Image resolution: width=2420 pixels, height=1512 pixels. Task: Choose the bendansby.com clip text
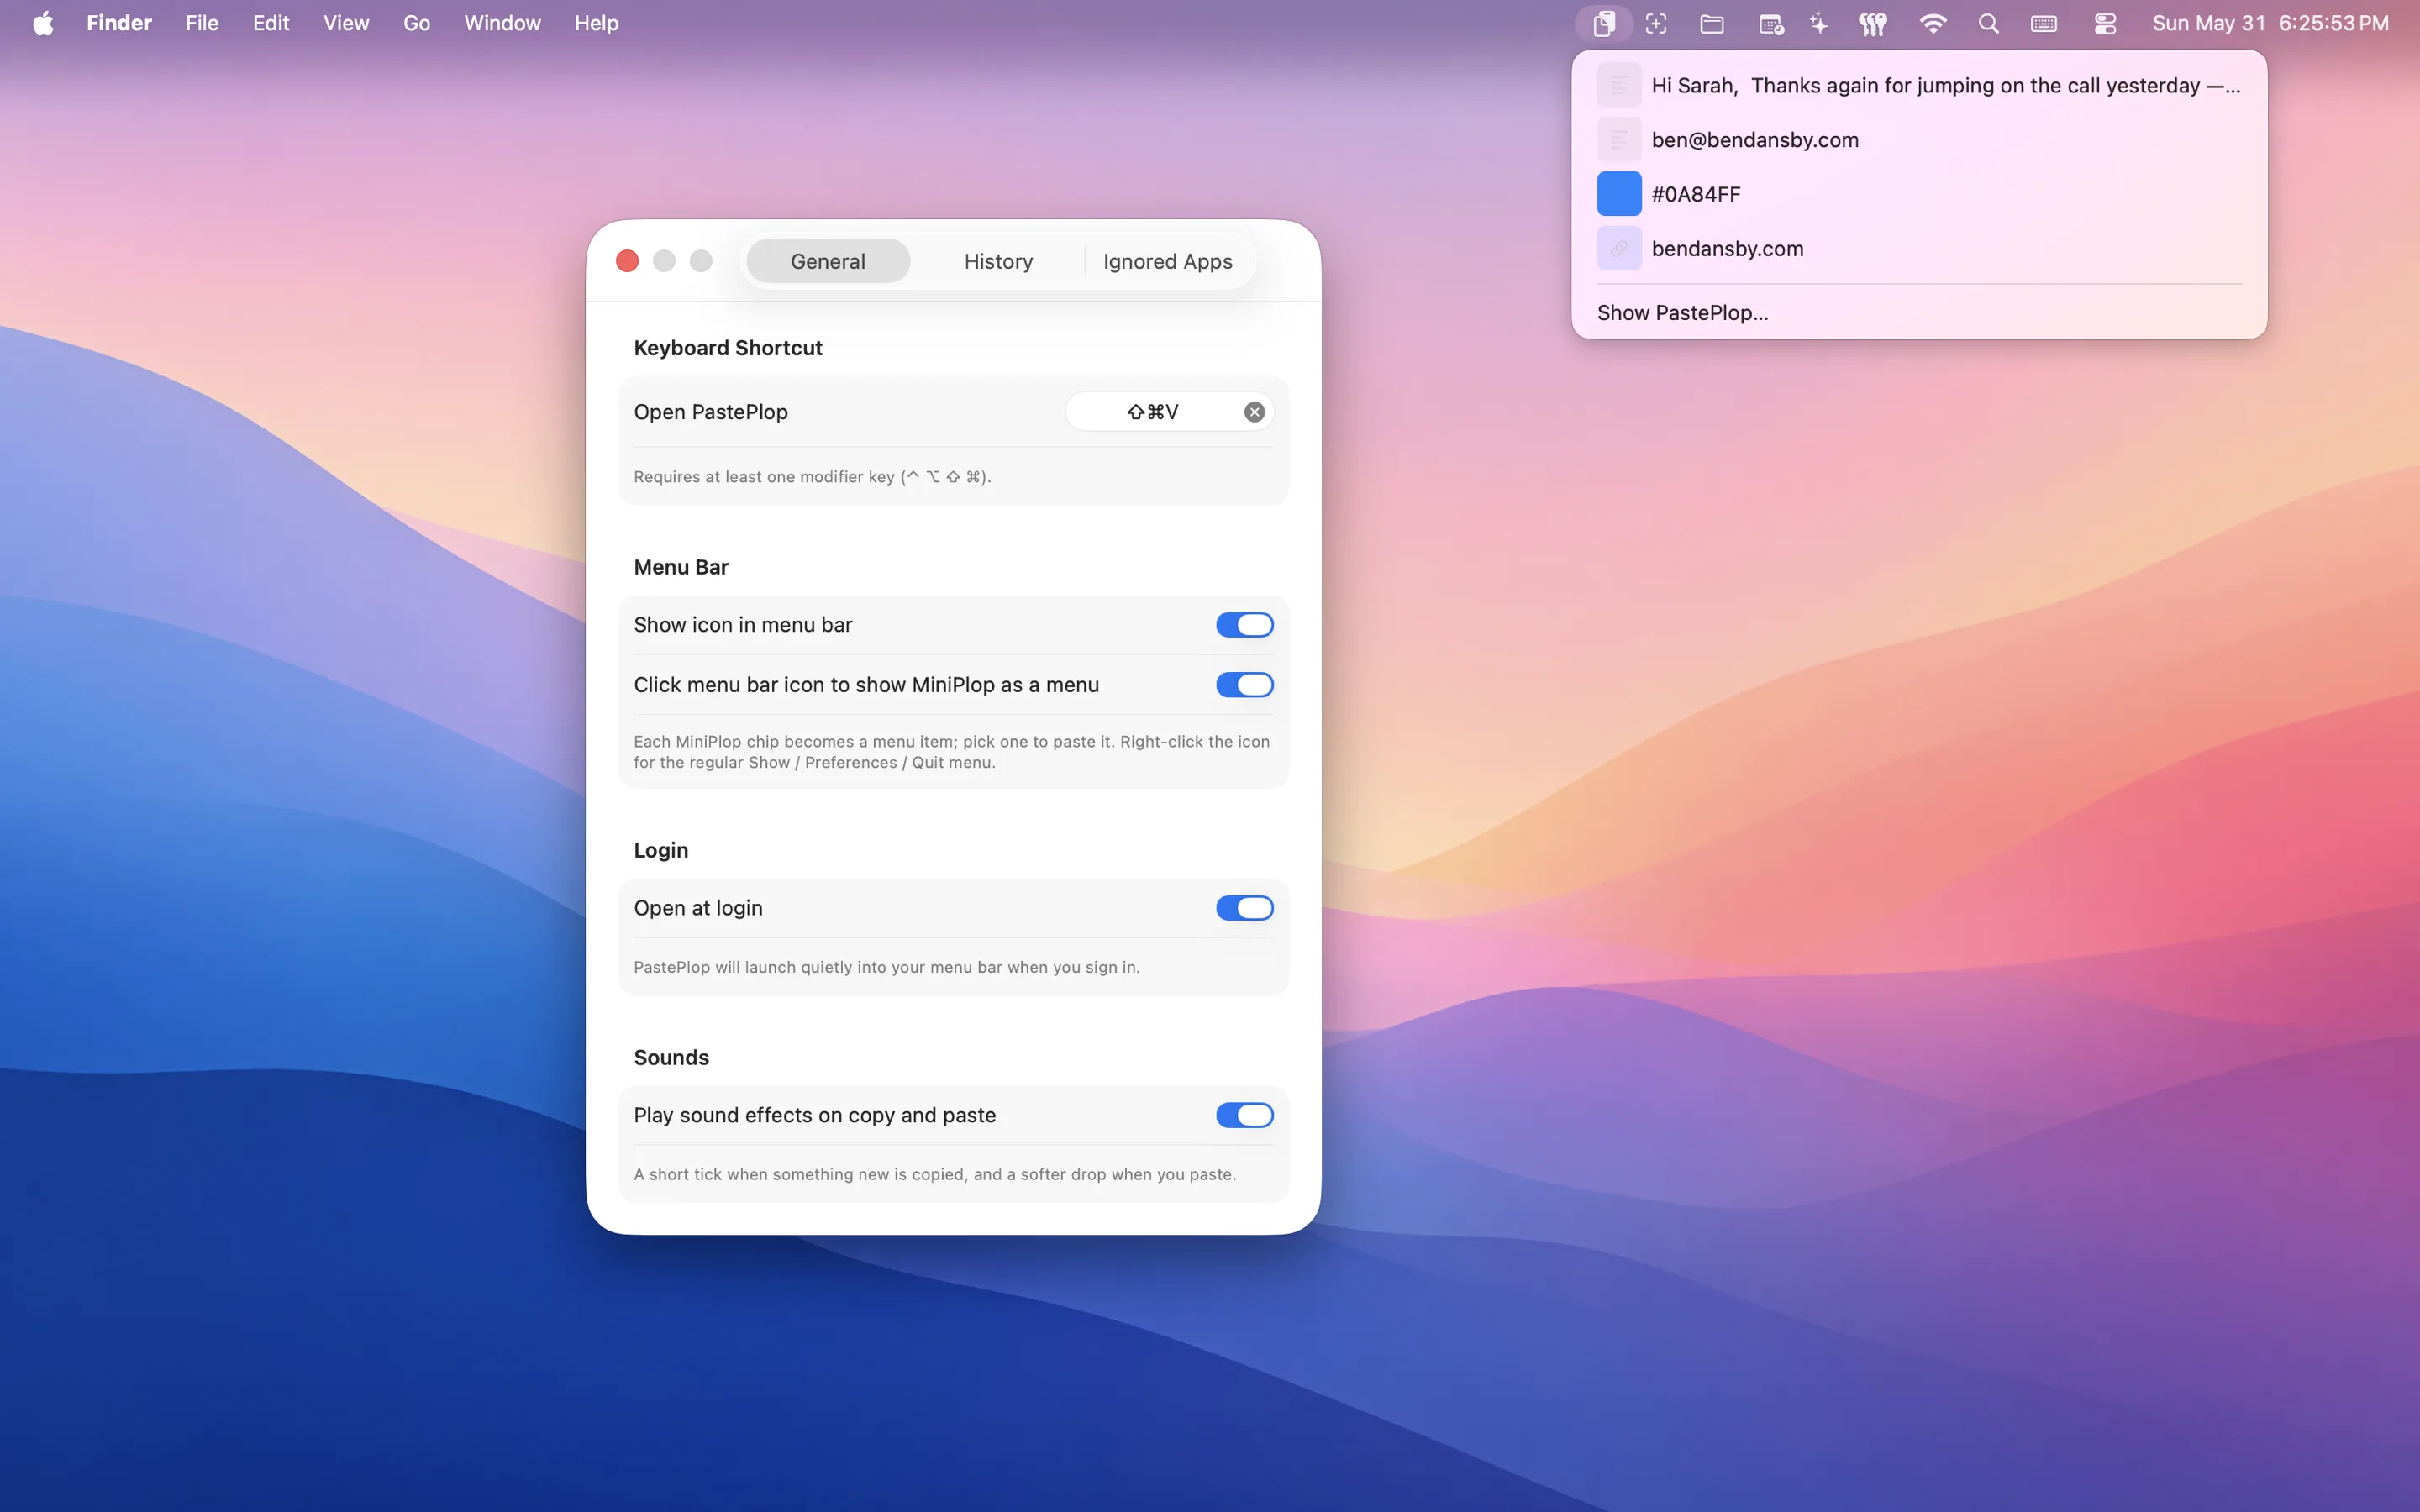1727,249
